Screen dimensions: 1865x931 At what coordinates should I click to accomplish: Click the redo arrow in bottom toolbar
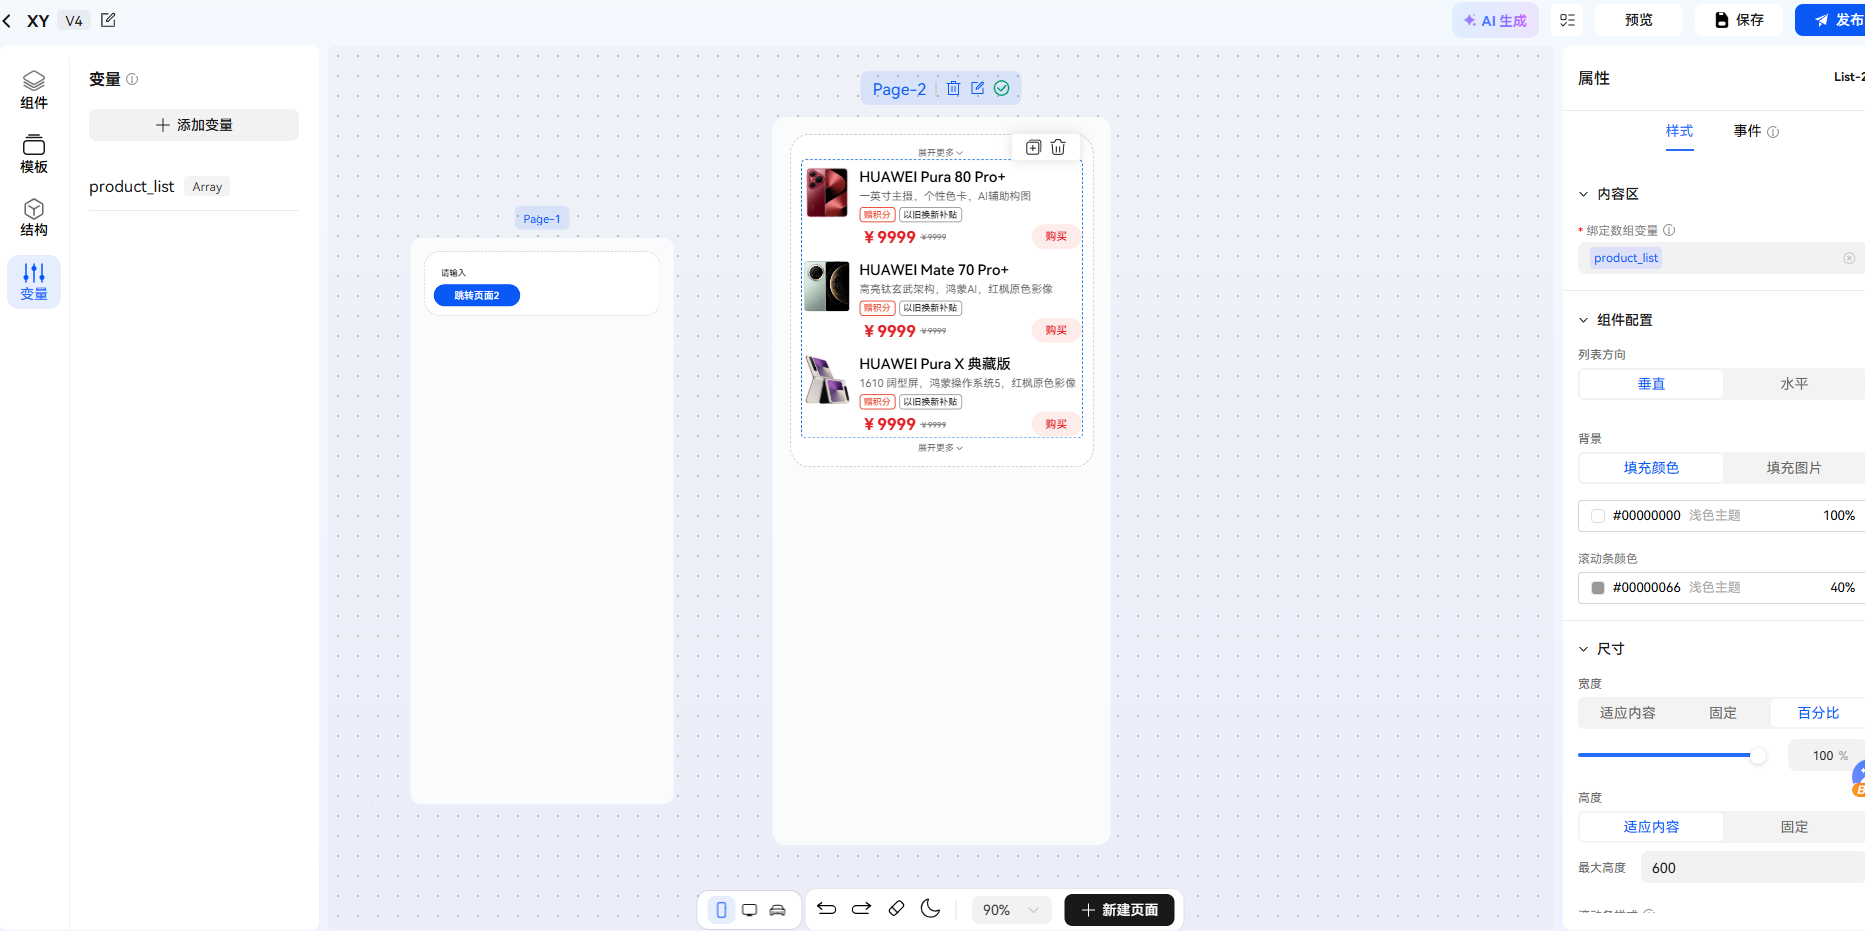coord(861,909)
